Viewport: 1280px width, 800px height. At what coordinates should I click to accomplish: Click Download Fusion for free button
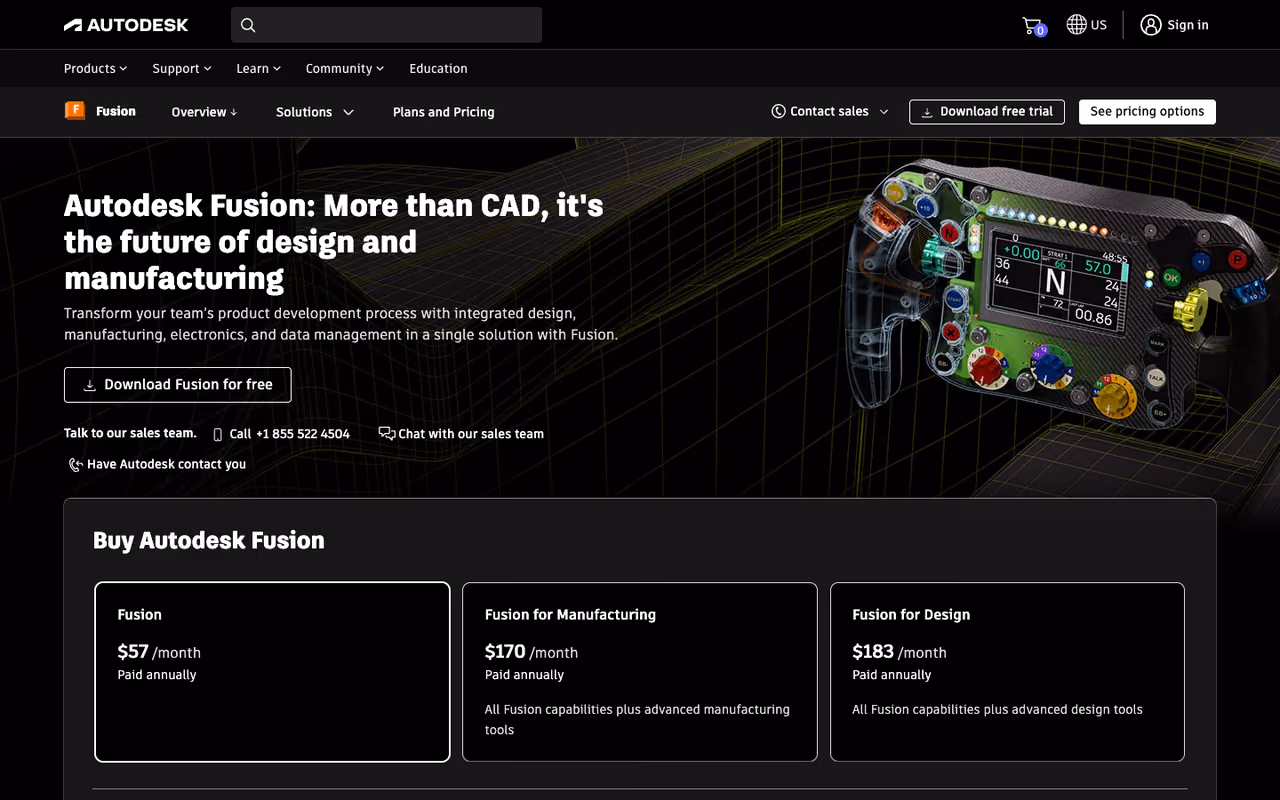178,385
